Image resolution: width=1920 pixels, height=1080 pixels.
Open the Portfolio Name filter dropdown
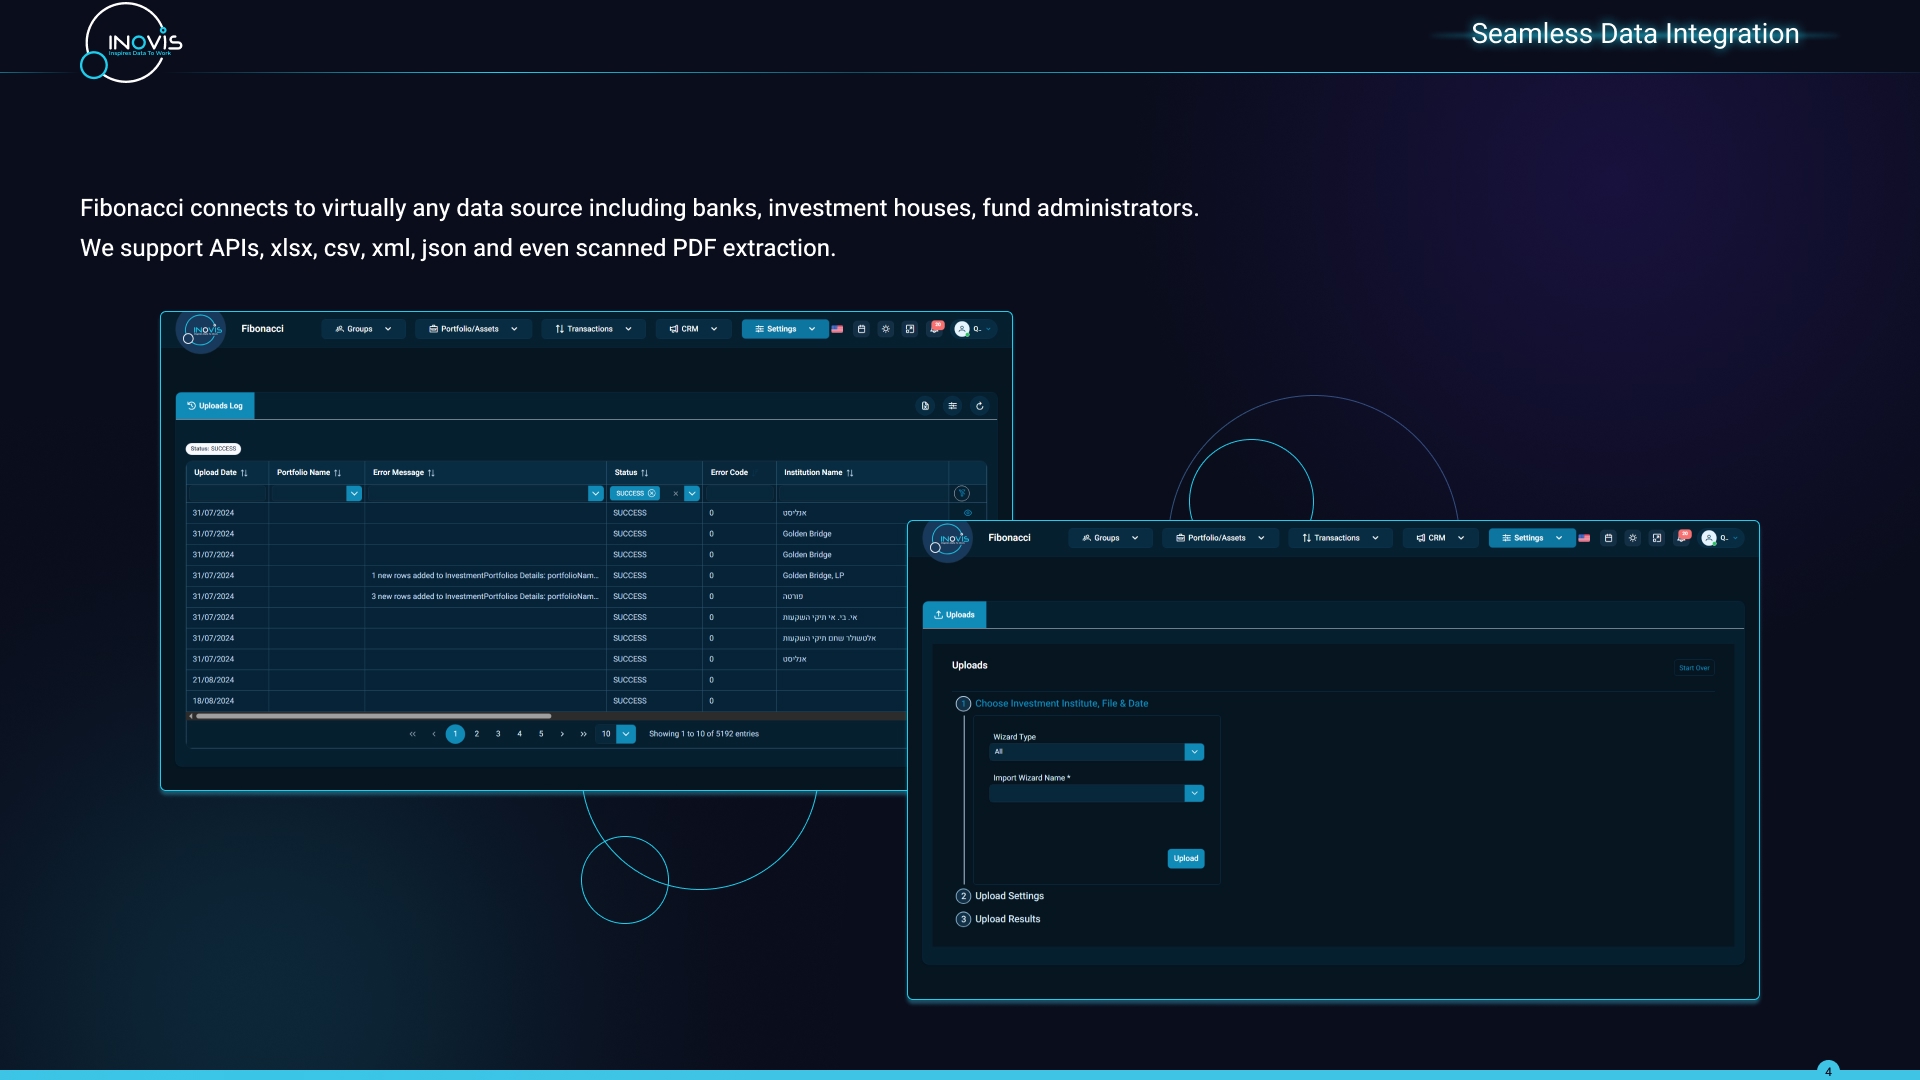tap(354, 493)
